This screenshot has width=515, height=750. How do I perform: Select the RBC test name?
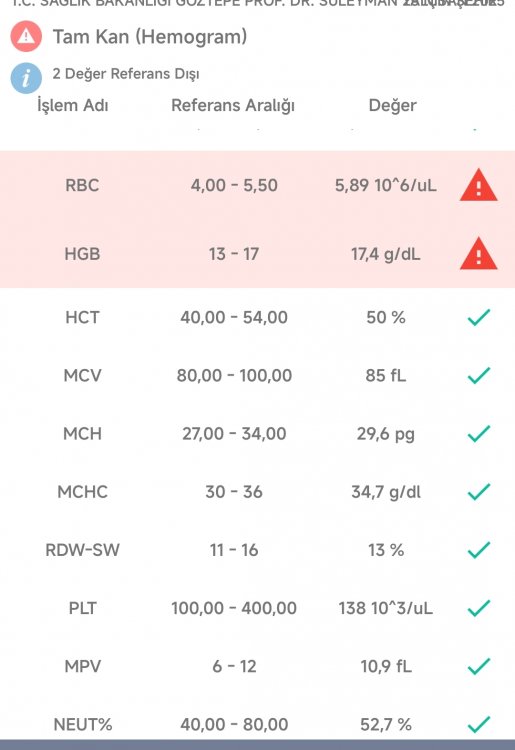tap(82, 185)
